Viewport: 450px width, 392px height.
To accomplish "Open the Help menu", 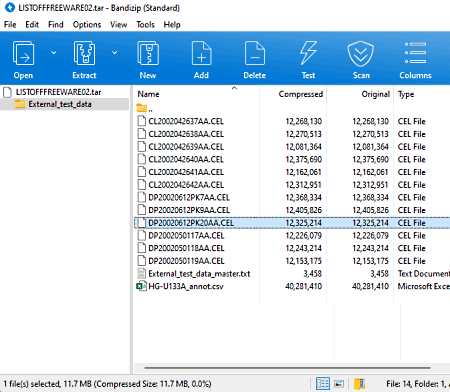I will (172, 25).
